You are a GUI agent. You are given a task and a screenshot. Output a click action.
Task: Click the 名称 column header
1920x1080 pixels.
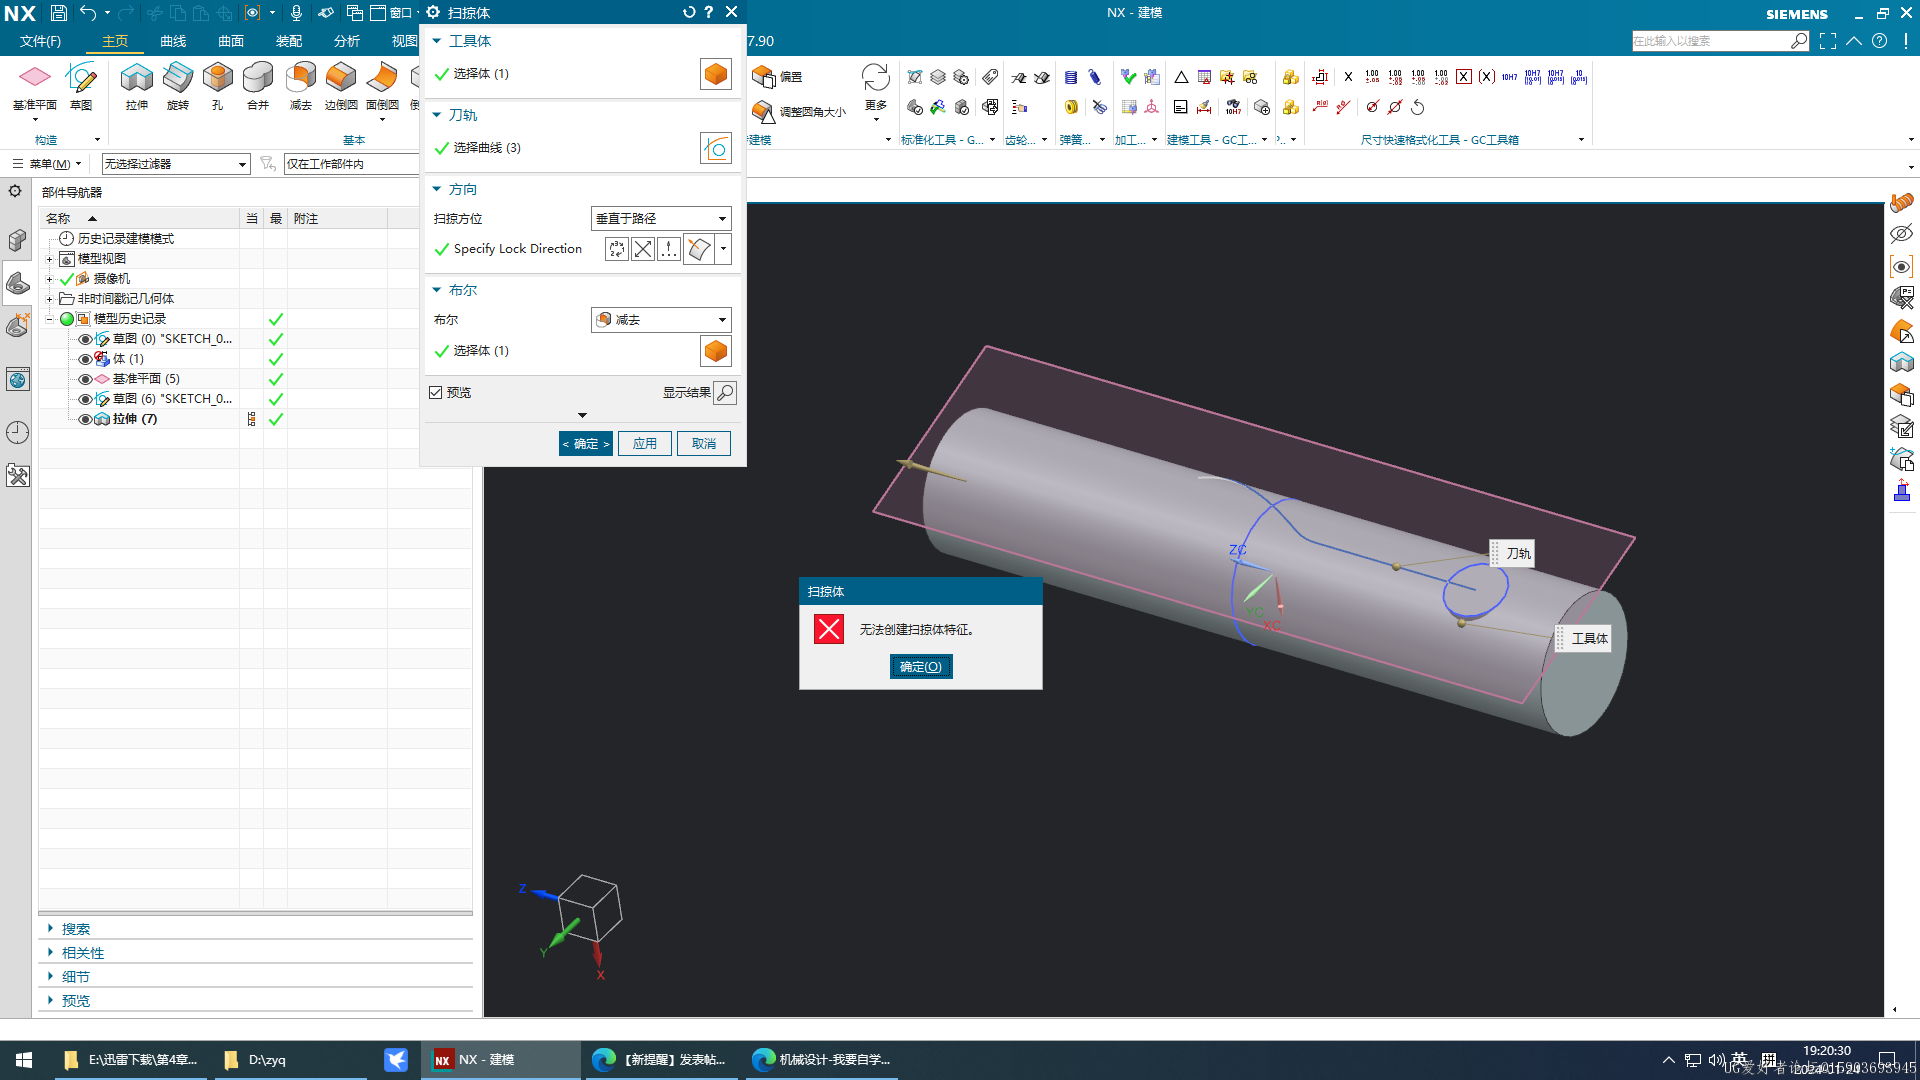pyautogui.click(x=140, y=219)
